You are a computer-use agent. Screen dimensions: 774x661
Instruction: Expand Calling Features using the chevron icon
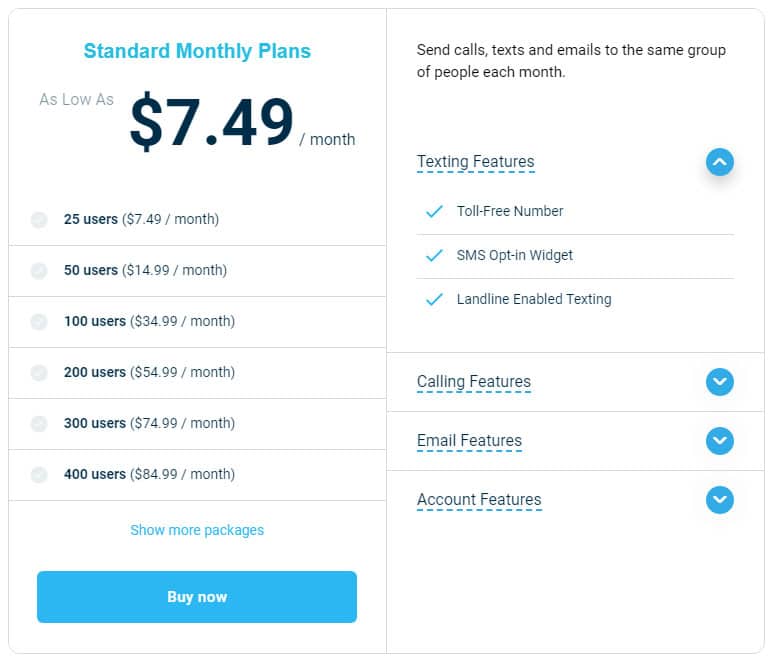tap(720, 382)
